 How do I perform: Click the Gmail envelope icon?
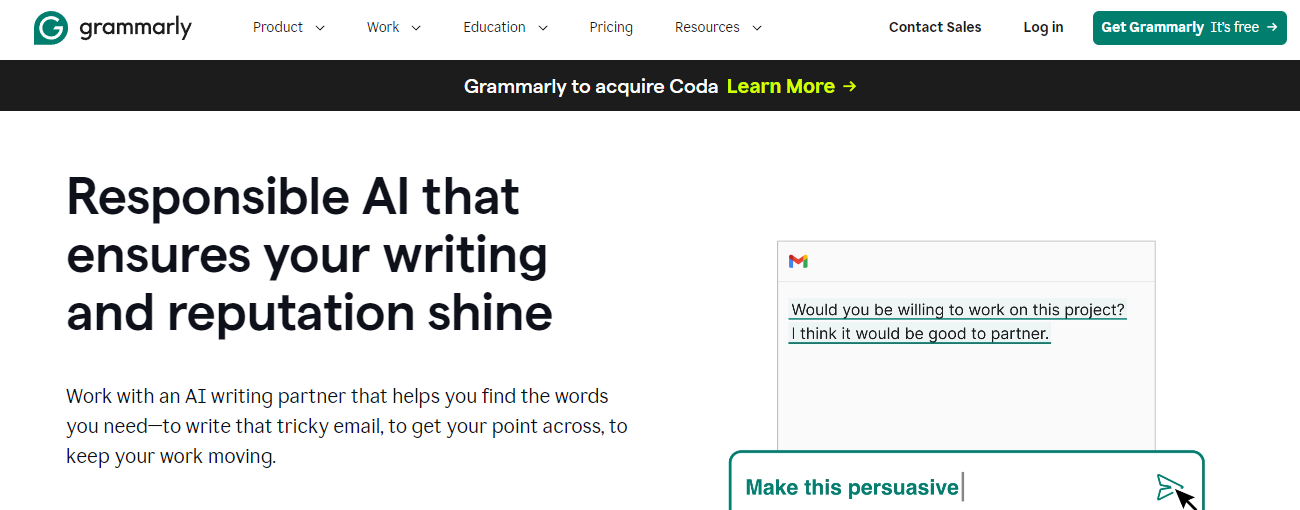click(x=798, y=261)
